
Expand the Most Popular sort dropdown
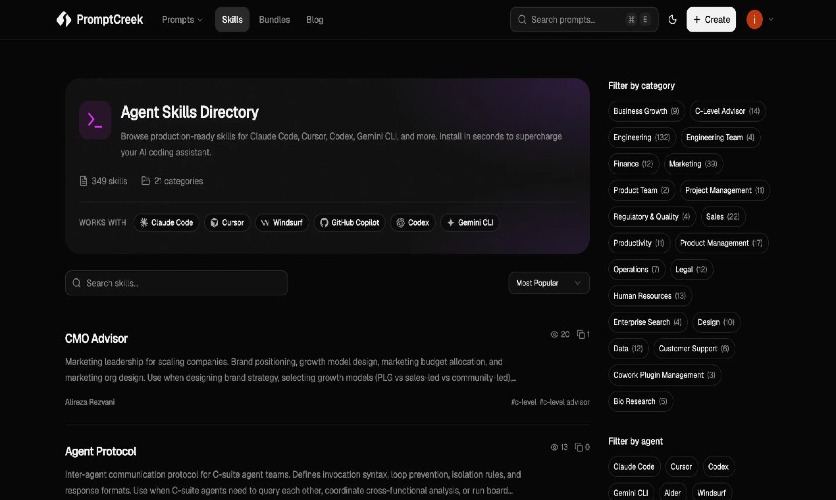tap(548, 283)
